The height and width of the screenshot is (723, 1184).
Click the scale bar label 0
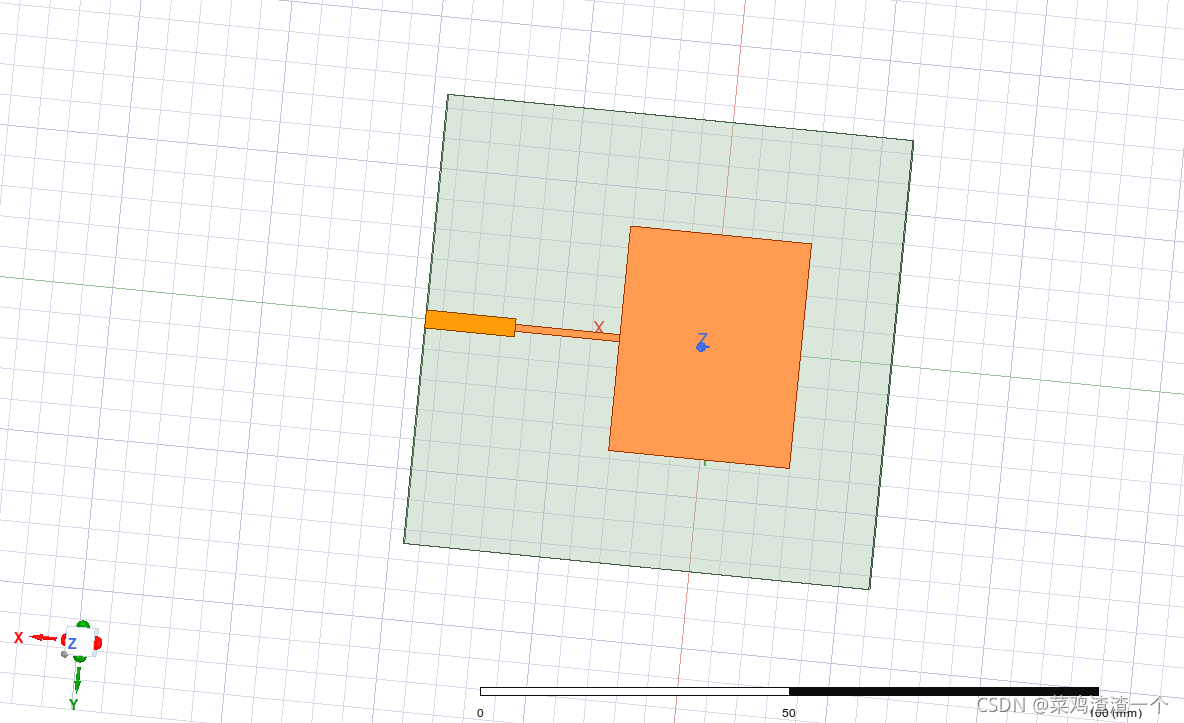coord(480,712)
